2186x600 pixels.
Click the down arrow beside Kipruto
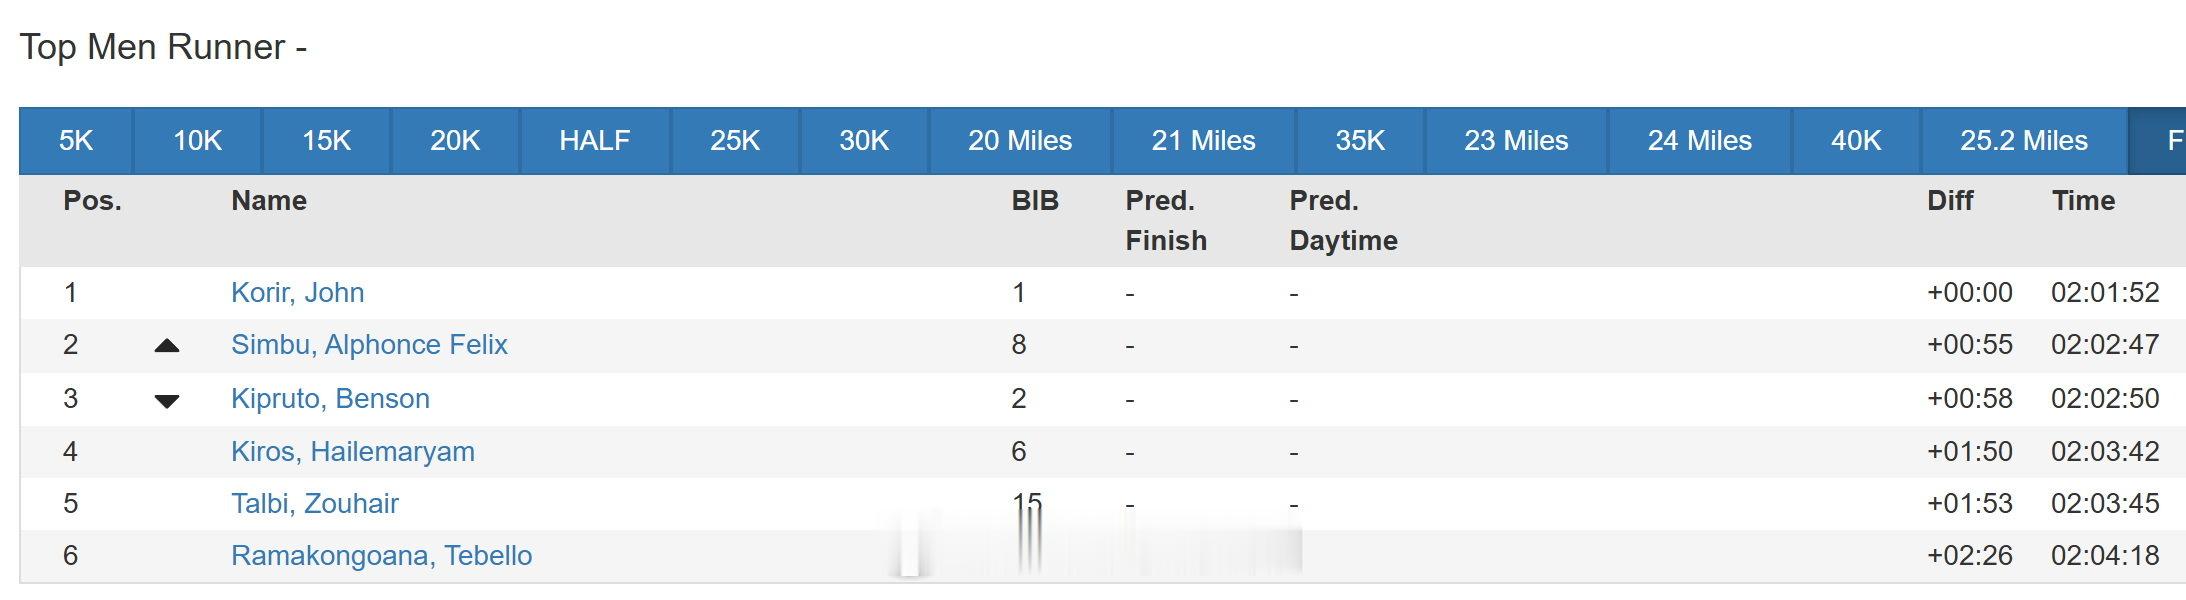pos(167,401)
